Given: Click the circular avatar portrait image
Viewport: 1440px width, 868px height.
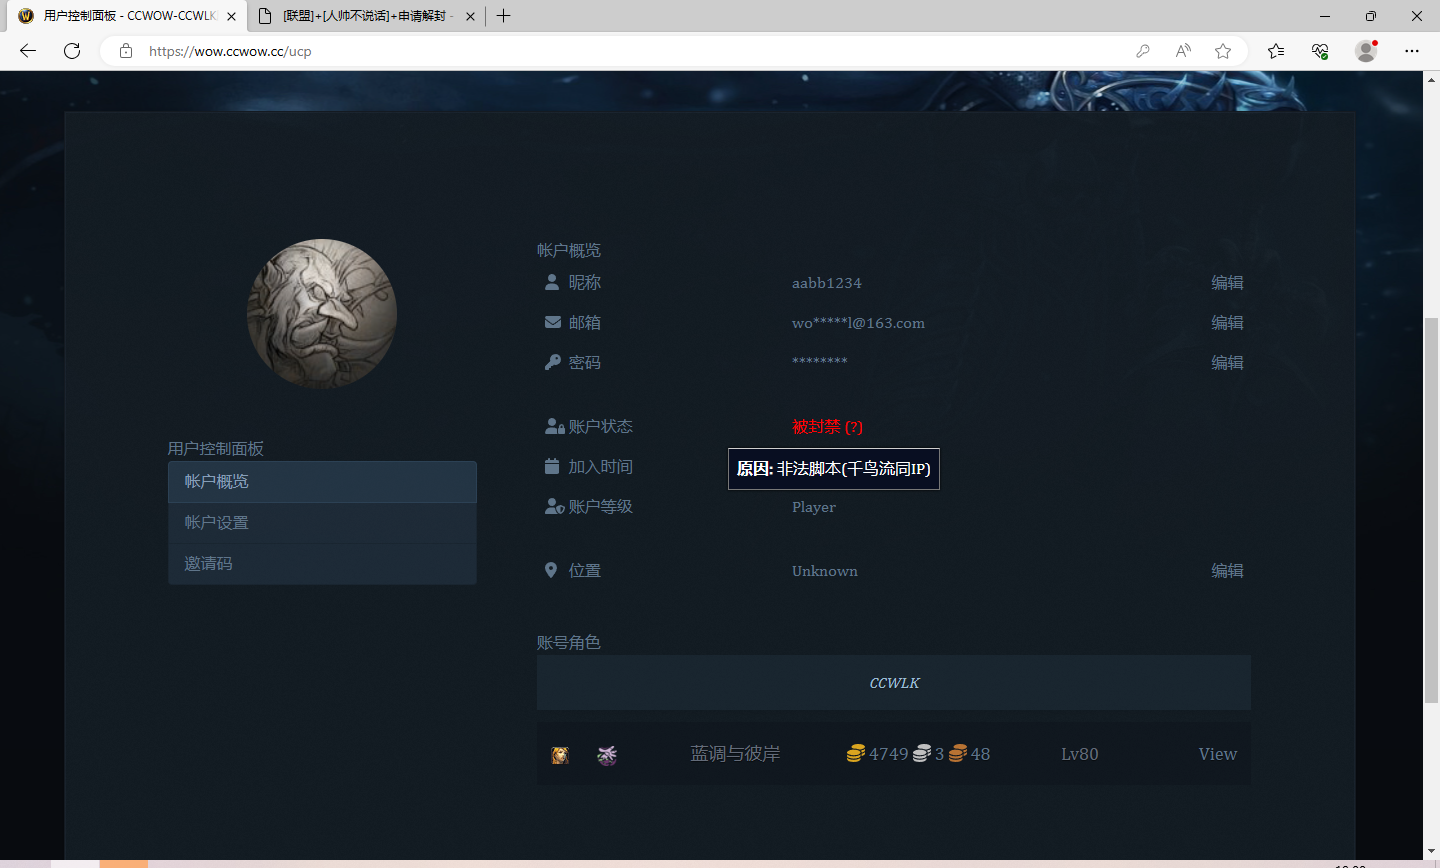Looking at the screenshot, I should point(322,313).
